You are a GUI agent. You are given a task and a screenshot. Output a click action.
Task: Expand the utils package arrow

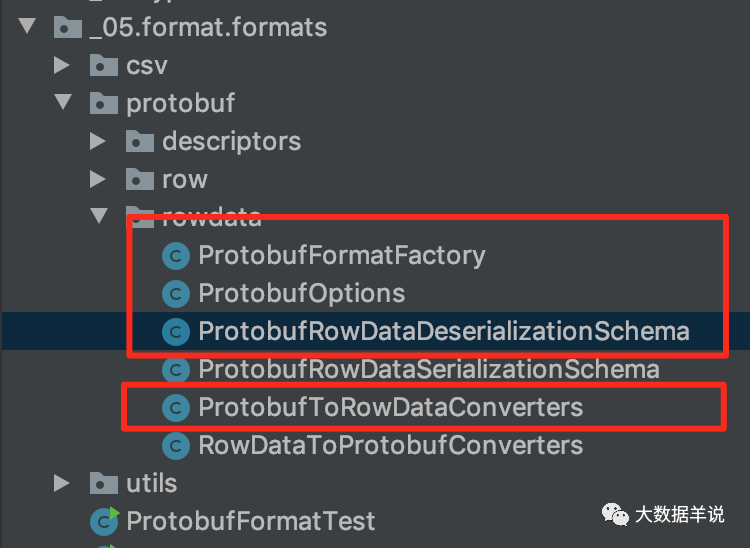62,483
